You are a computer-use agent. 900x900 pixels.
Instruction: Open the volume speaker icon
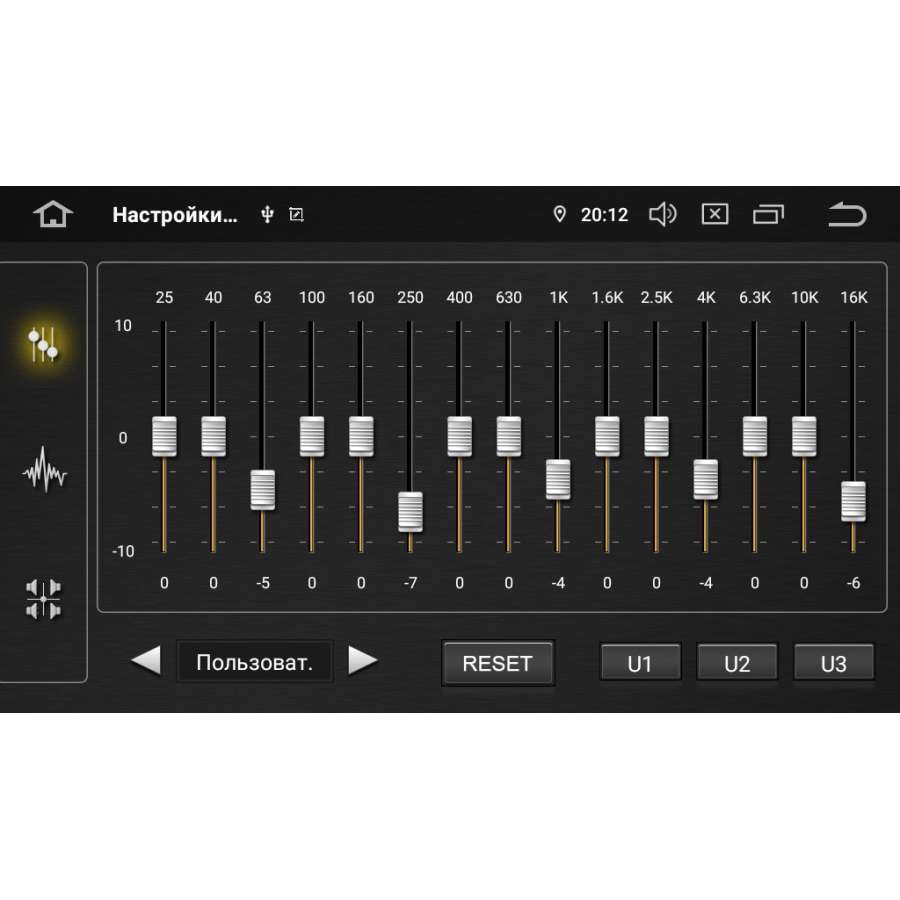click(663, 215)
